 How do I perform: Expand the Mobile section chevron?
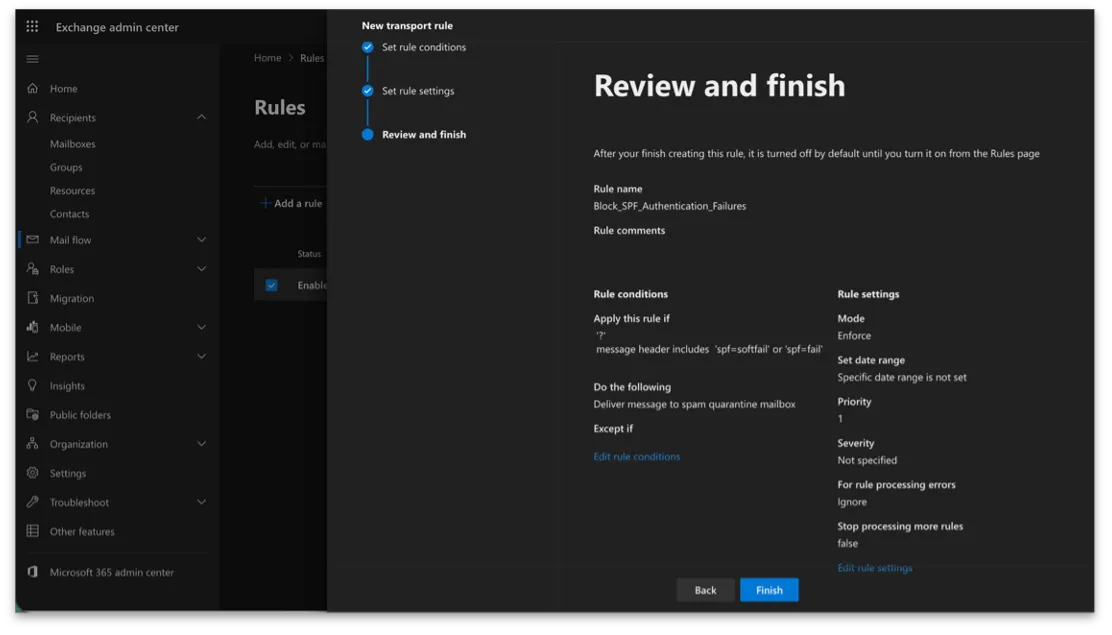(201, 327)
